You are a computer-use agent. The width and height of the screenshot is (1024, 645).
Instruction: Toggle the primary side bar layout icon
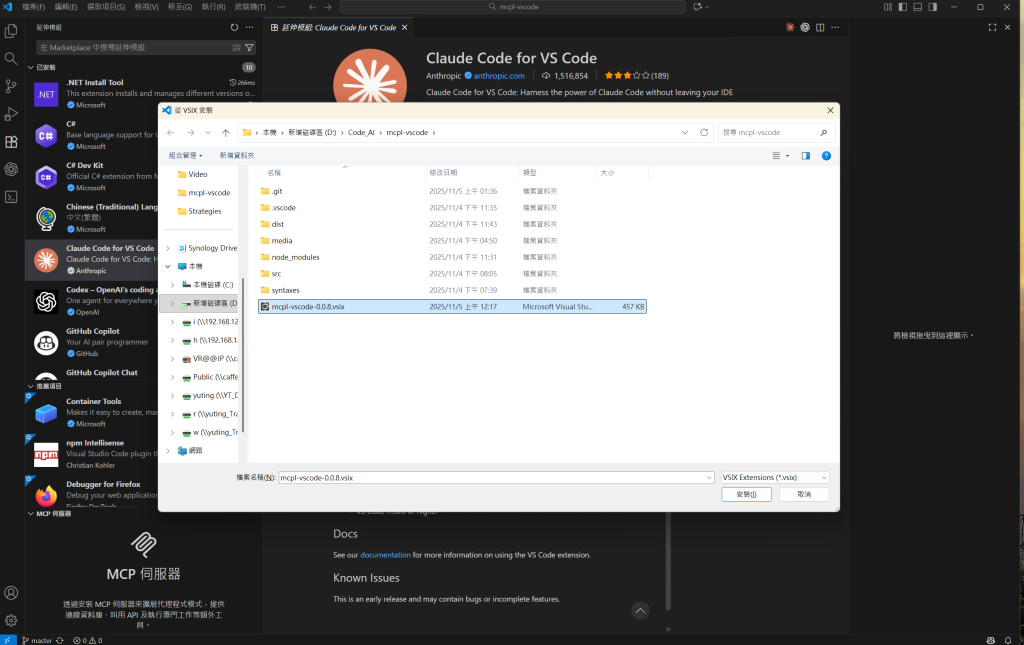click(x=903, y=7)
